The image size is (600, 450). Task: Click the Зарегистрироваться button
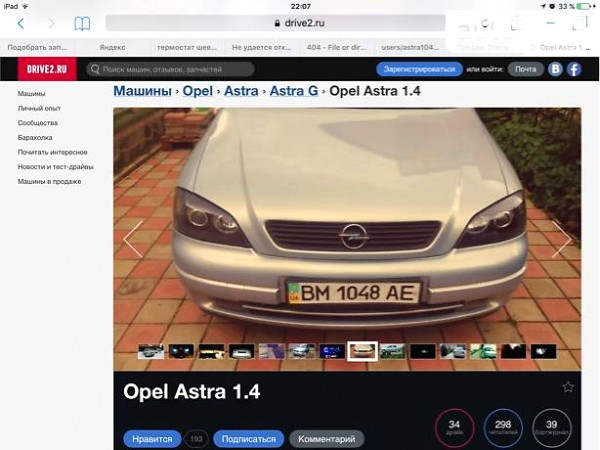pyautogui.click(x=418, y=69)
